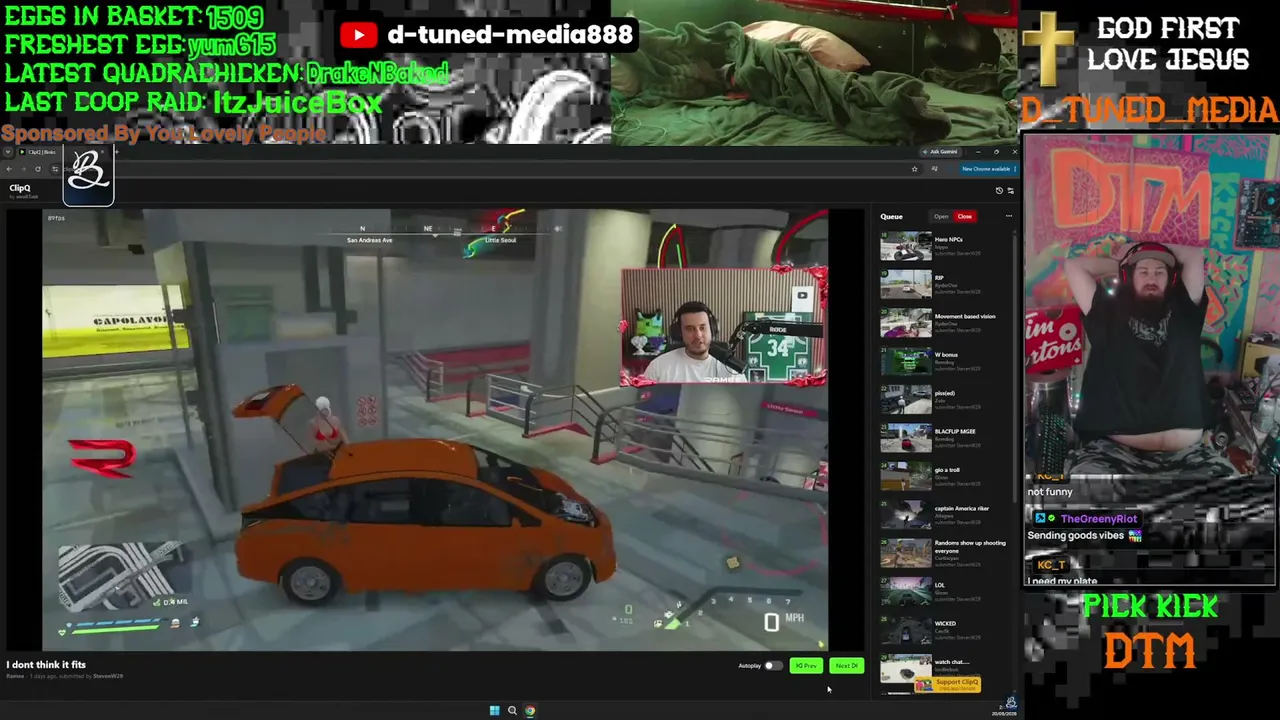Play the "Hero NPCs" clip from queue
This screenshot has width=1280, height=720.
point(905,246)
